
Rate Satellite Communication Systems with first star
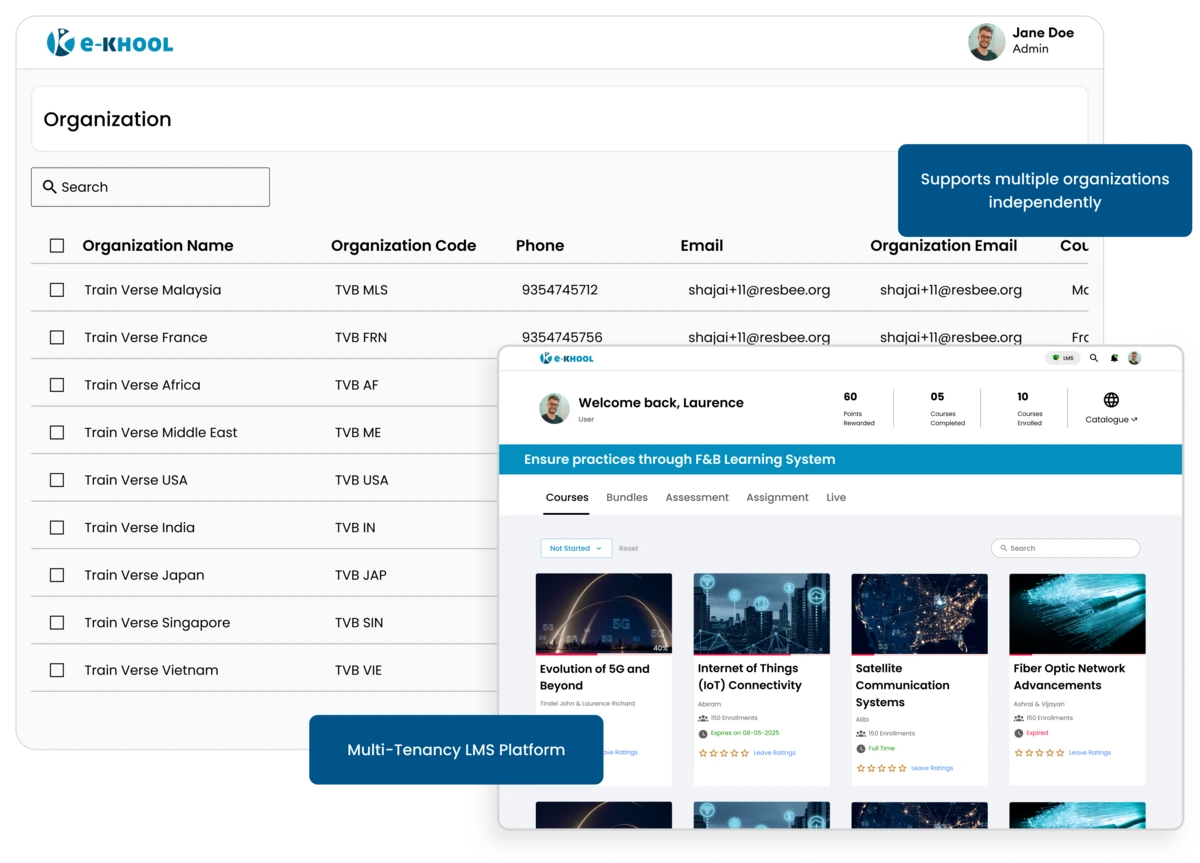pos(861,769)
